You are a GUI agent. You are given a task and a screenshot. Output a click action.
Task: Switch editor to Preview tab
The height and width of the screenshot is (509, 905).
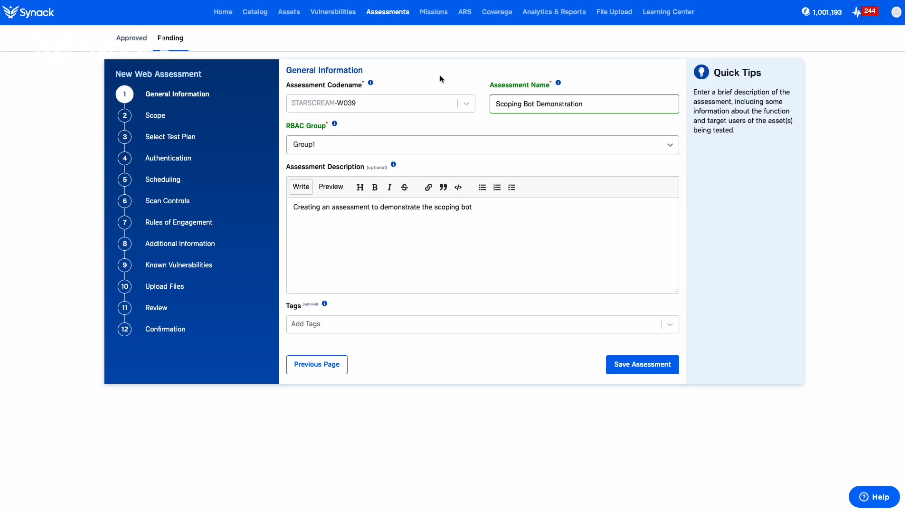331,187
